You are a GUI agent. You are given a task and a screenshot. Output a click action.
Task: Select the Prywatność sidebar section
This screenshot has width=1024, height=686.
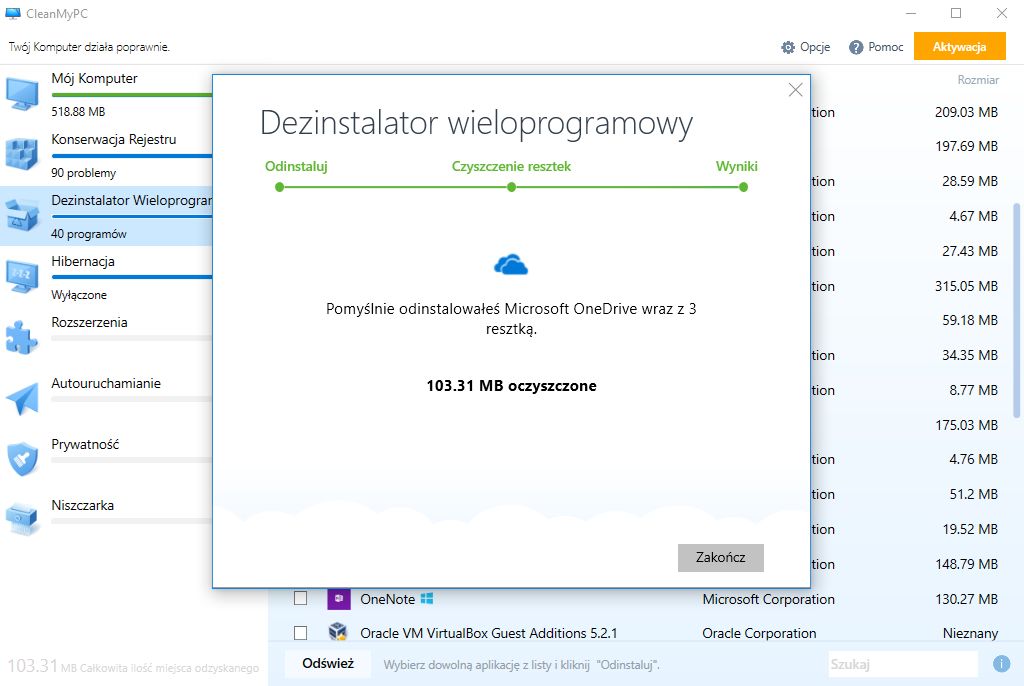[x=106, y=459]
